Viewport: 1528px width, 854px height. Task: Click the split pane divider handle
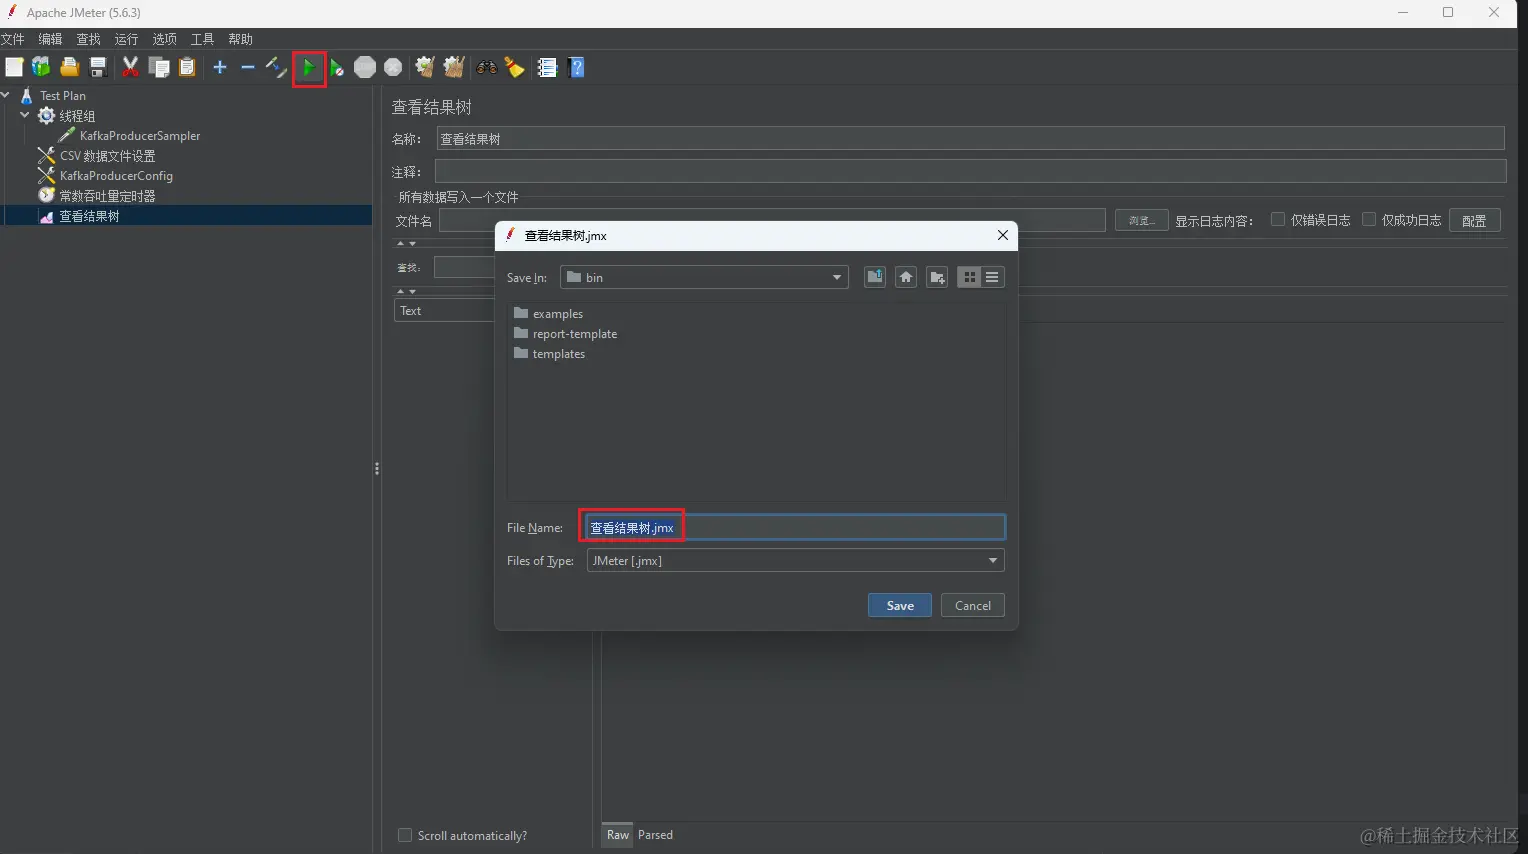[x=376, y=468]
